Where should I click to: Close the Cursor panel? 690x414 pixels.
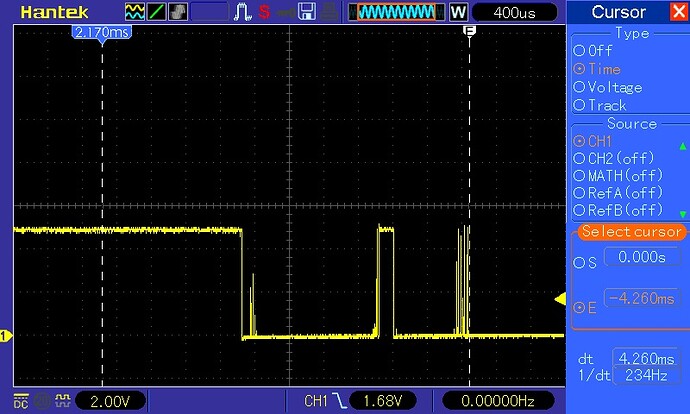(679, 12)
